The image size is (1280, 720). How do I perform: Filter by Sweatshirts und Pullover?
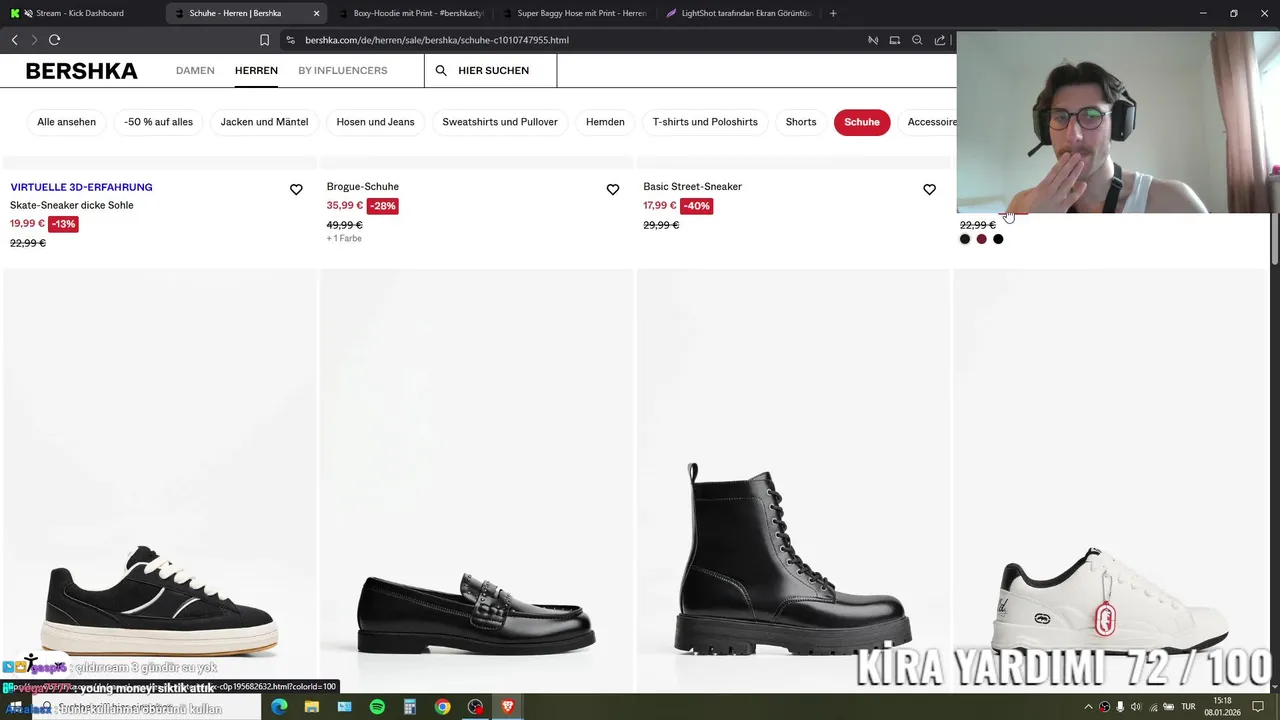tap(500, 122)
